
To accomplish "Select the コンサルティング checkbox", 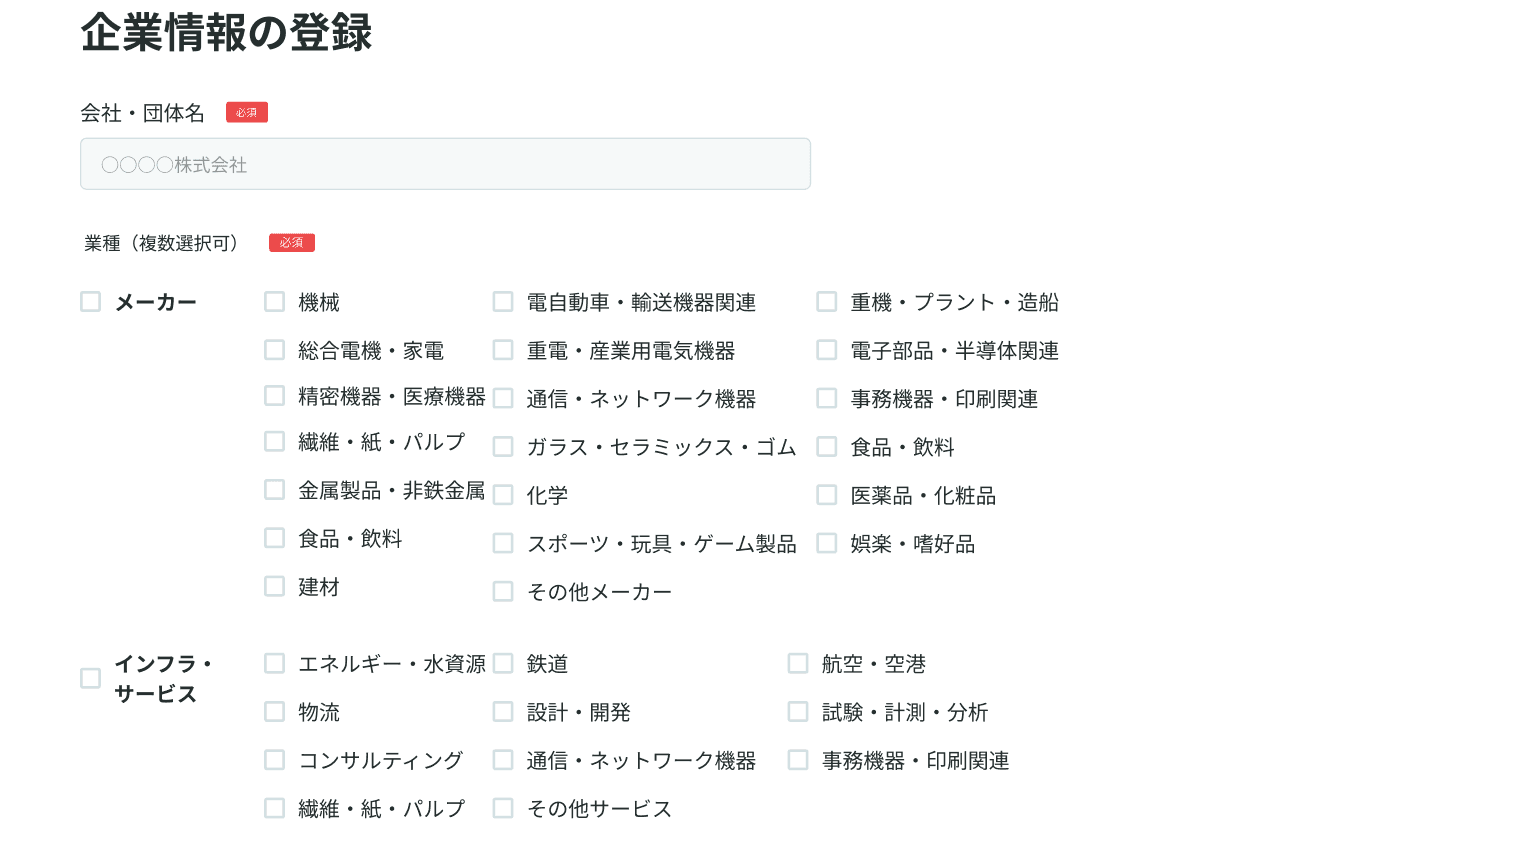I will [274, 759].
